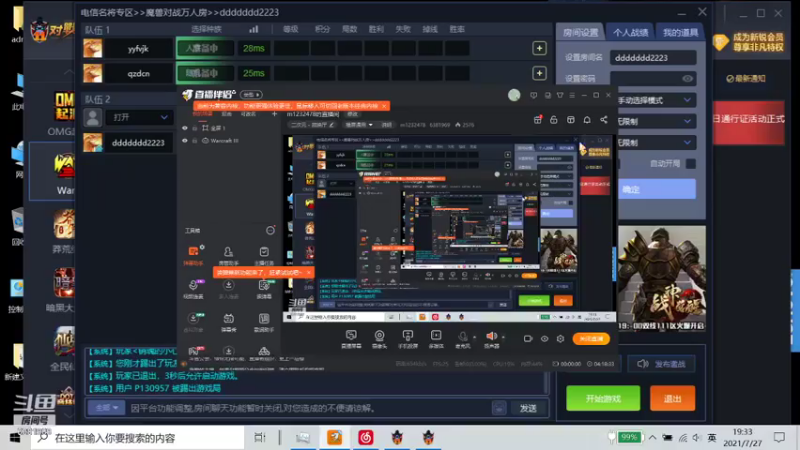This screenshot has height=450, width=800.
Task: Click plus button on qzdcn row
Action: (539, 73)
